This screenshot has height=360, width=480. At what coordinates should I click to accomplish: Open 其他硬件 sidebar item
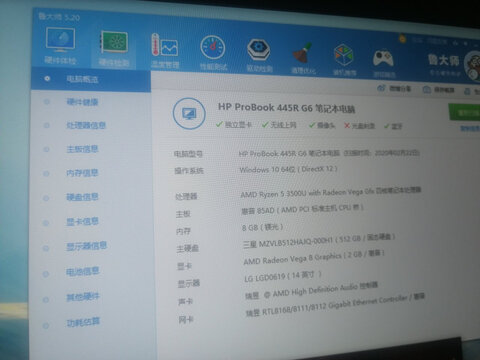tap(83, 297)
